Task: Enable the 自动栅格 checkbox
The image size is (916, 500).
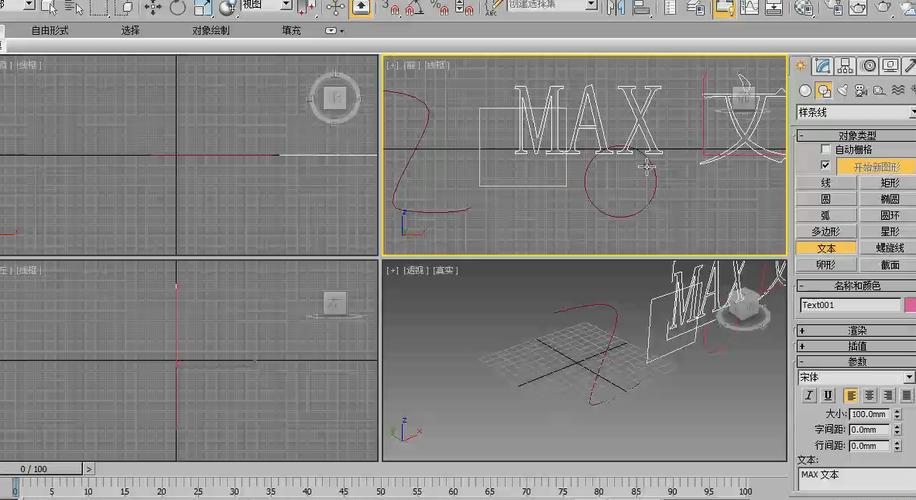Action: coord(825,150)
